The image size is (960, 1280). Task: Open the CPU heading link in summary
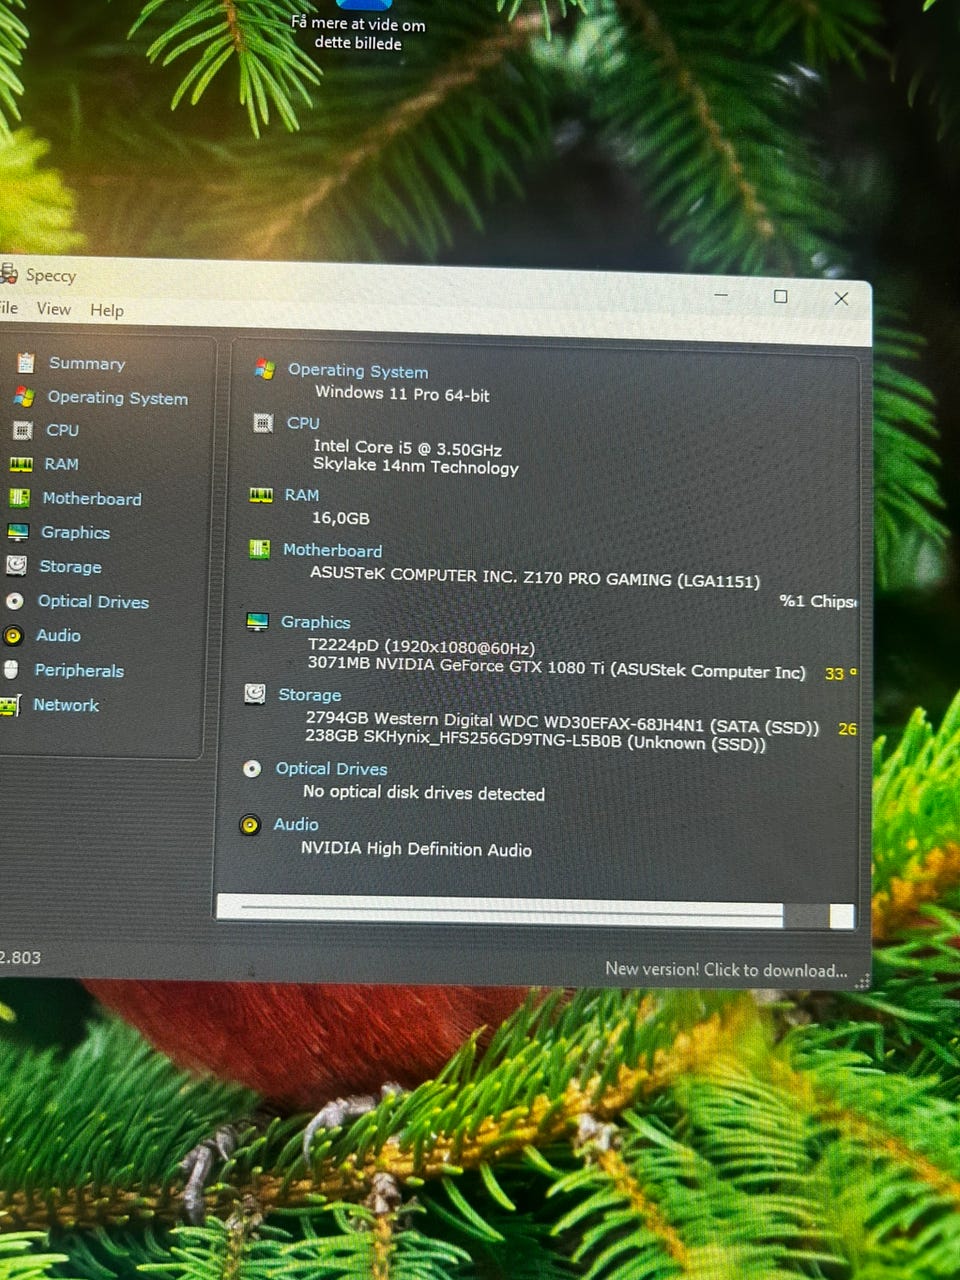coord(303,423)
